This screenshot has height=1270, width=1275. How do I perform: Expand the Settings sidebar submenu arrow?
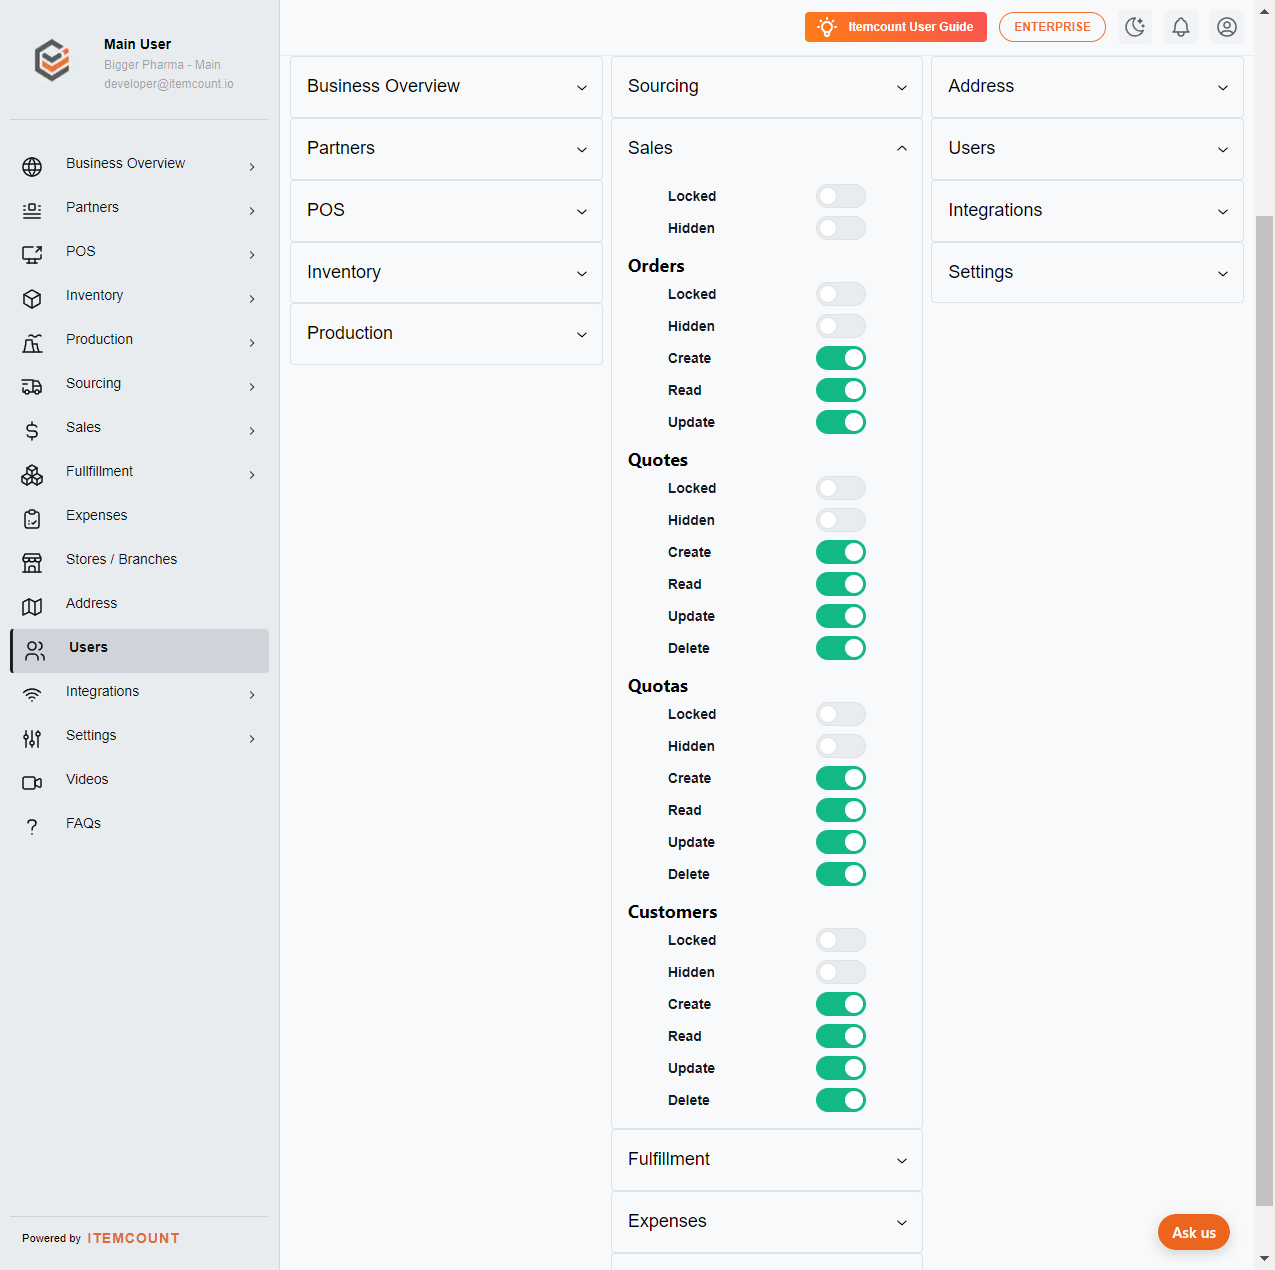(252, 739)
